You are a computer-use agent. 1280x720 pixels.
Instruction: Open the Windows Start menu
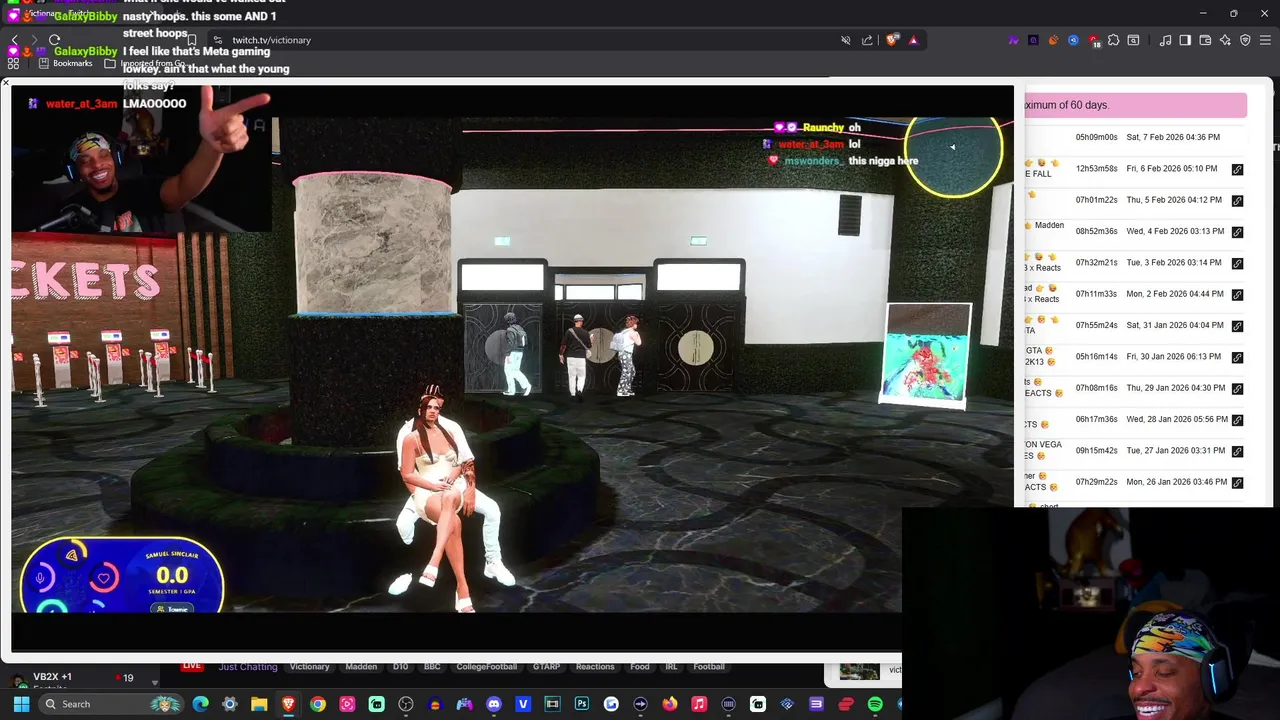21,704
